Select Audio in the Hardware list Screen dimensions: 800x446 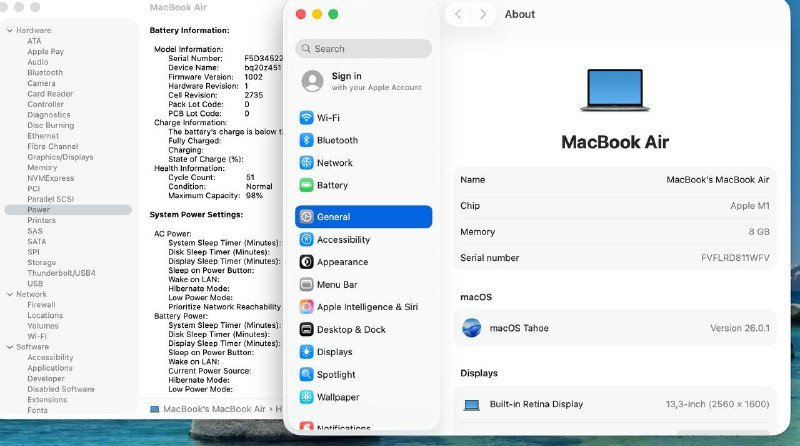[x=38, y=62]
